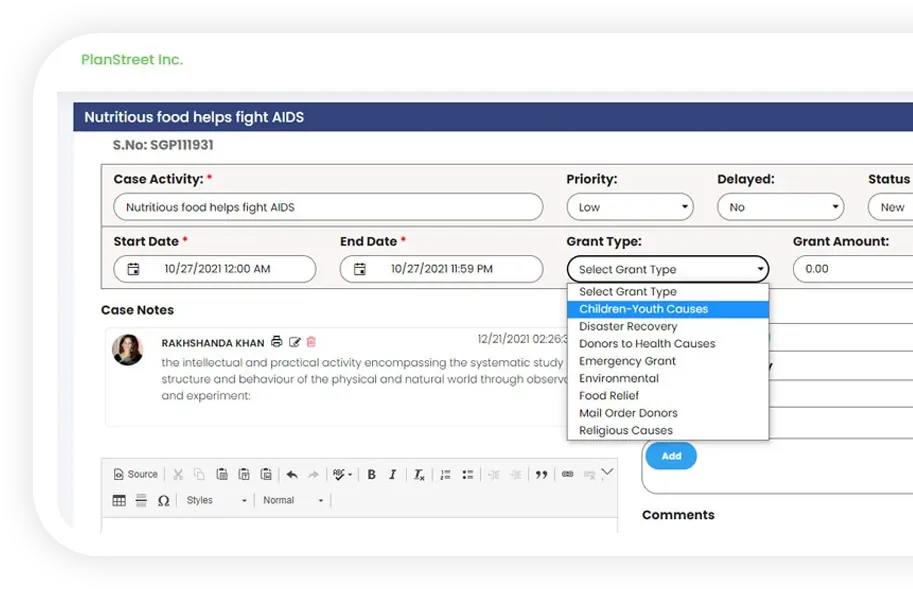Print Rakhshanda Khan's case note
913x589 pixels.
point(277,342)
